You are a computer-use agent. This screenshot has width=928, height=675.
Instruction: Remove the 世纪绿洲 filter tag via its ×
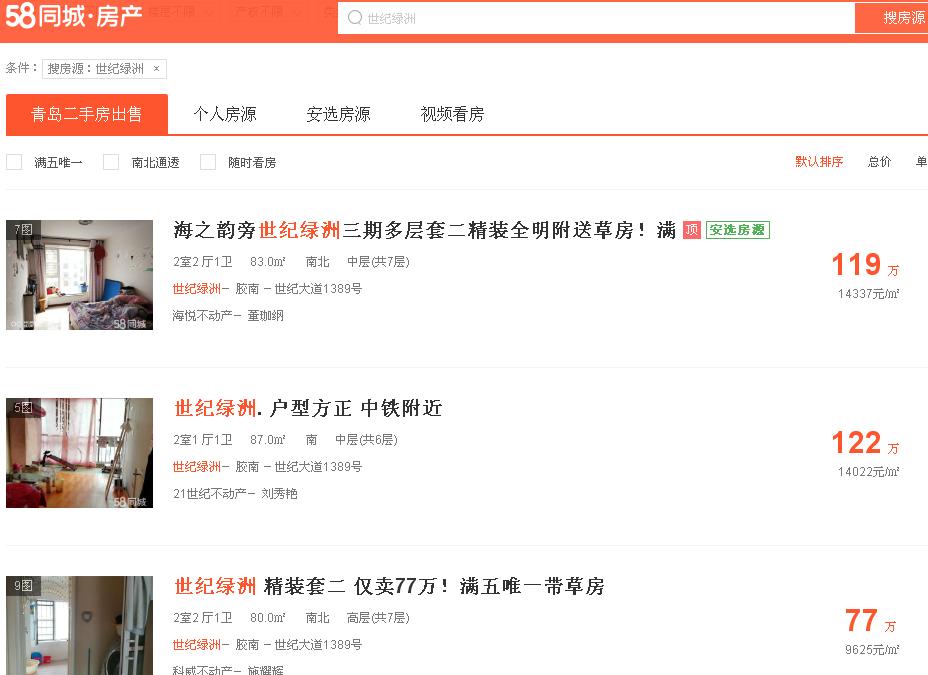pyautogui.click(x=157, y=68)
